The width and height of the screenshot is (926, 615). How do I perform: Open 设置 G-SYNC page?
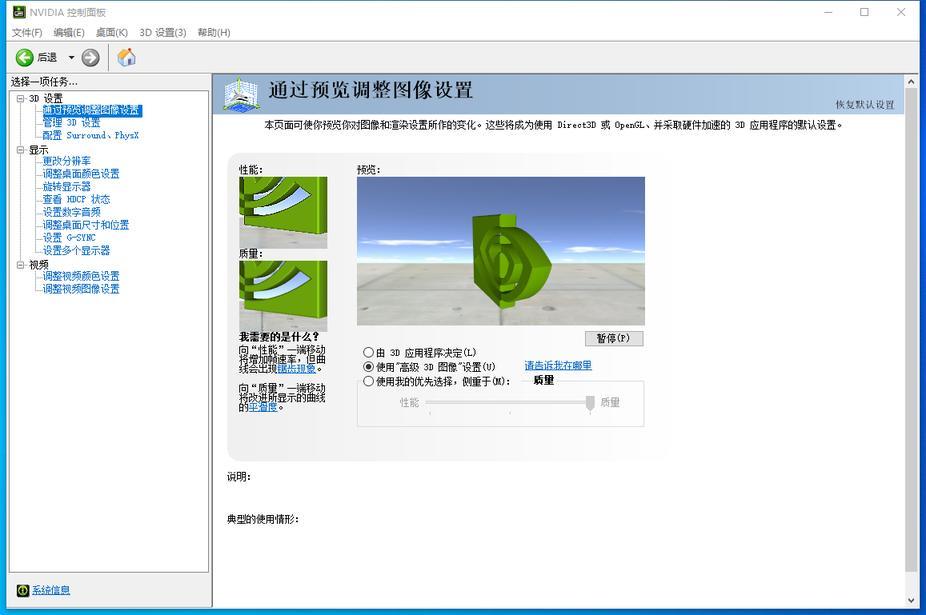tap(69, 237)
